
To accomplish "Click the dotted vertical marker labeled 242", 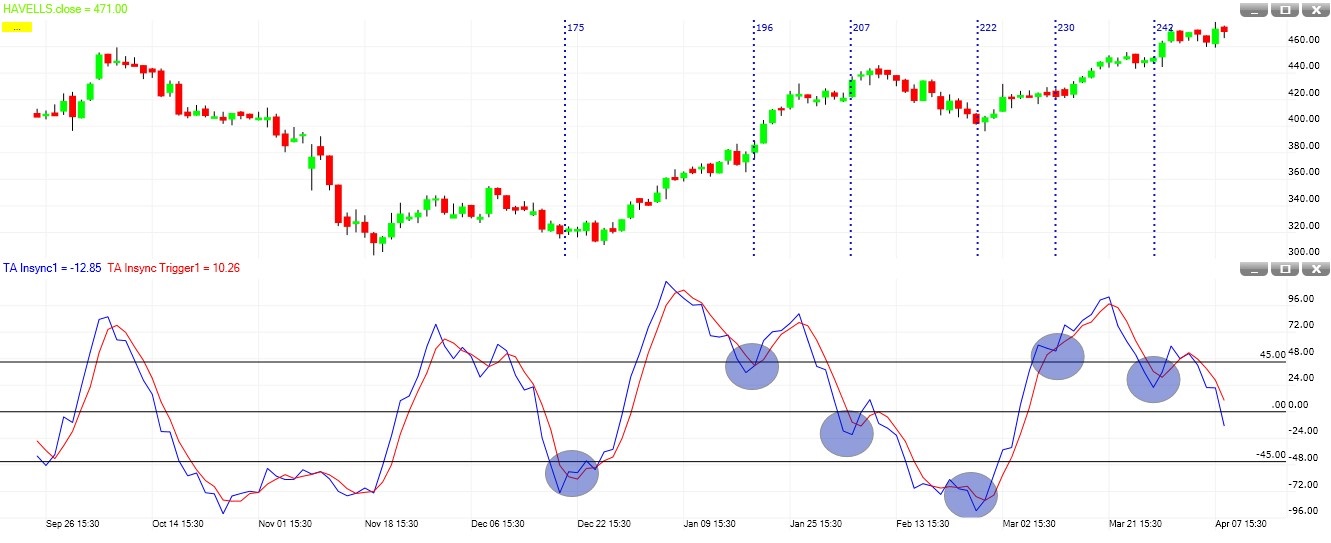I will pos(1154,140).
